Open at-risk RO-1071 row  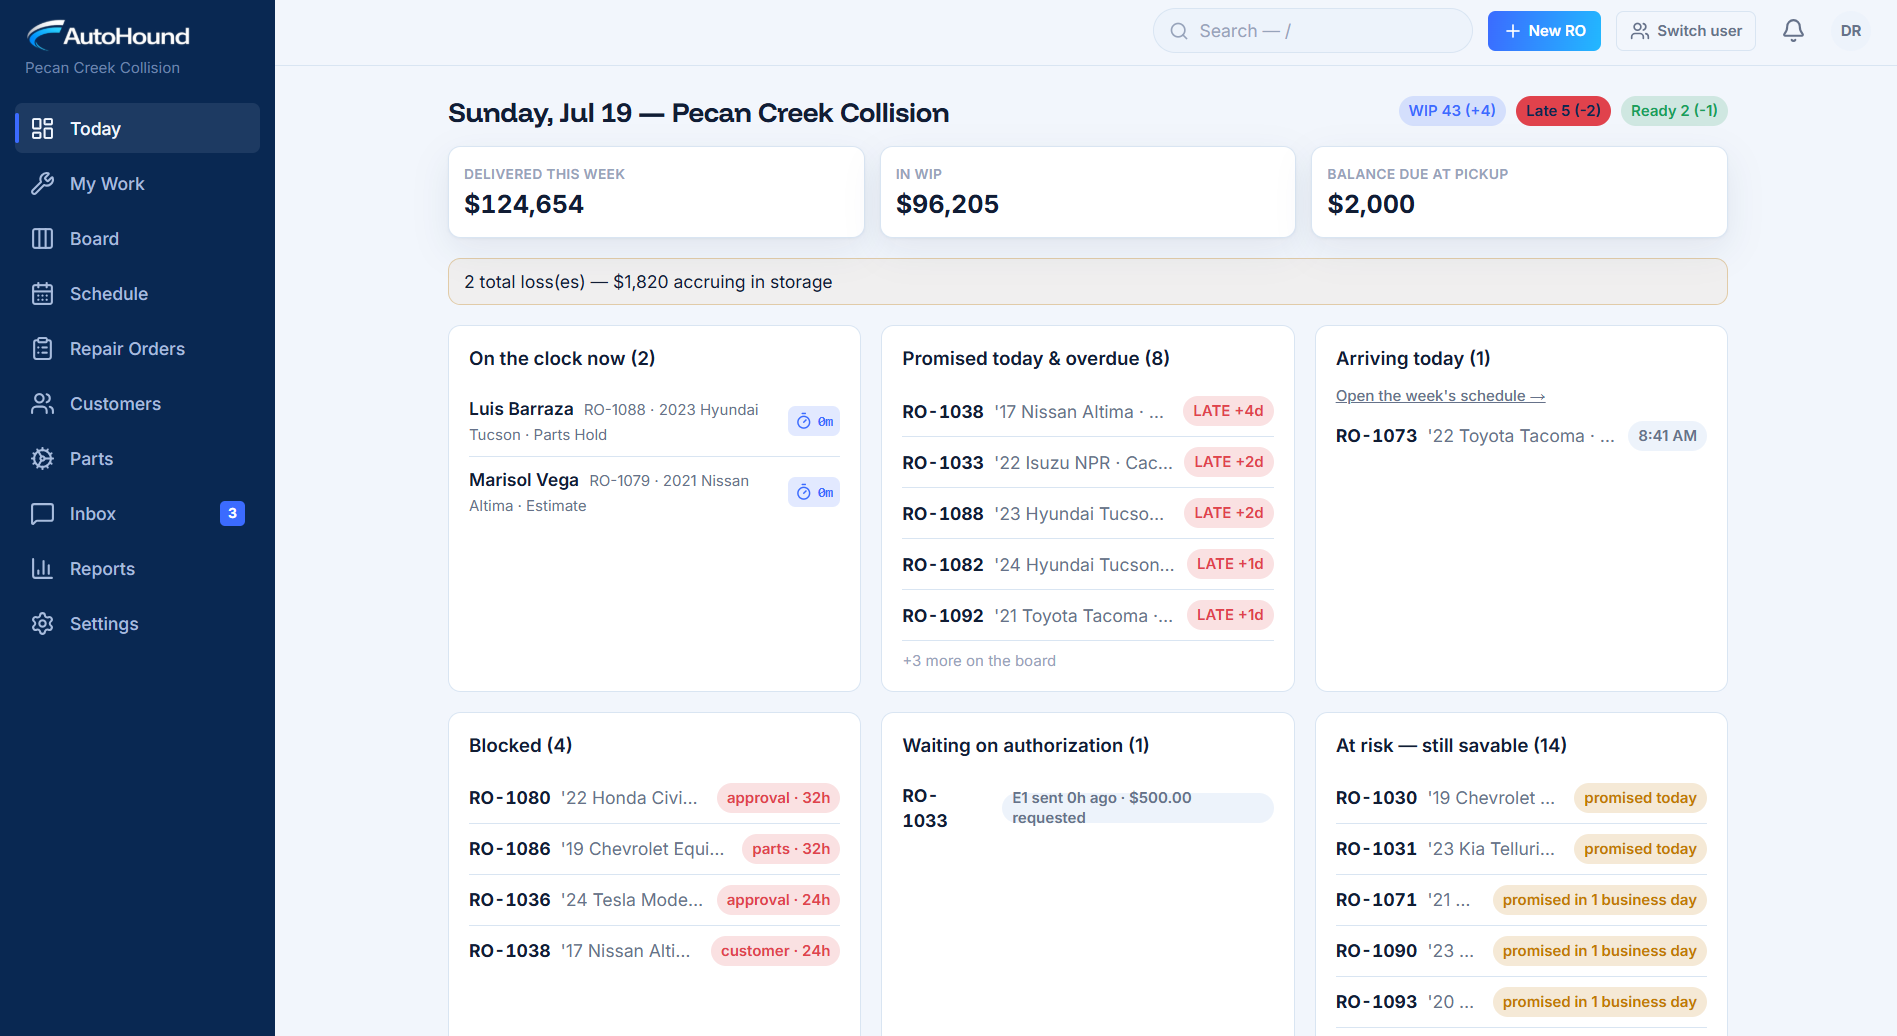[x=1521, y=900]
